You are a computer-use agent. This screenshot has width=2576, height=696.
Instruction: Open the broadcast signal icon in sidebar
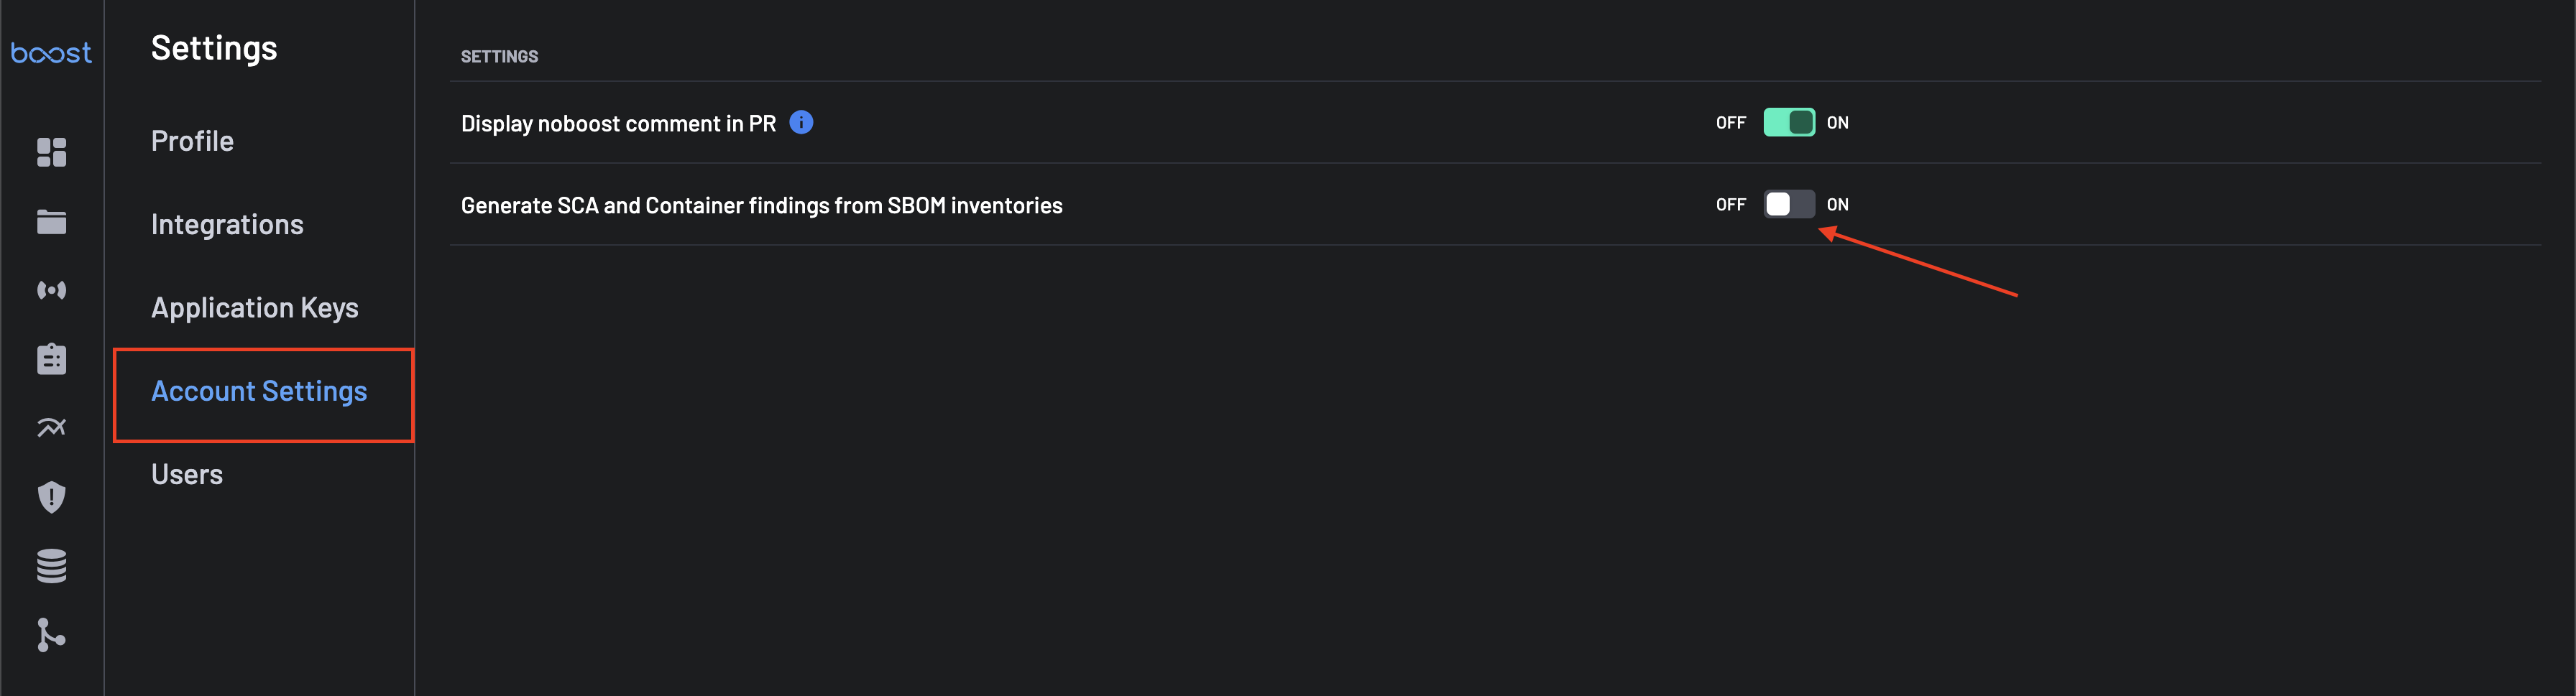pos(51,290)
